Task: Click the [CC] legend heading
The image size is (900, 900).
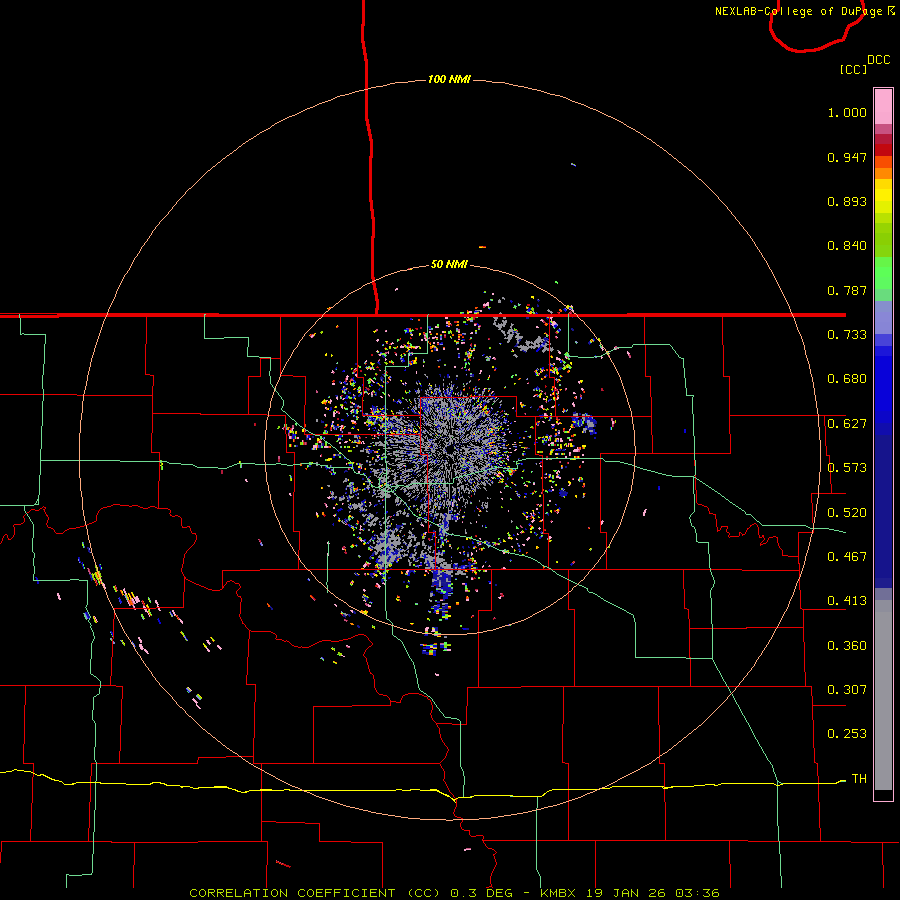Action: click(x=854, y=69)
